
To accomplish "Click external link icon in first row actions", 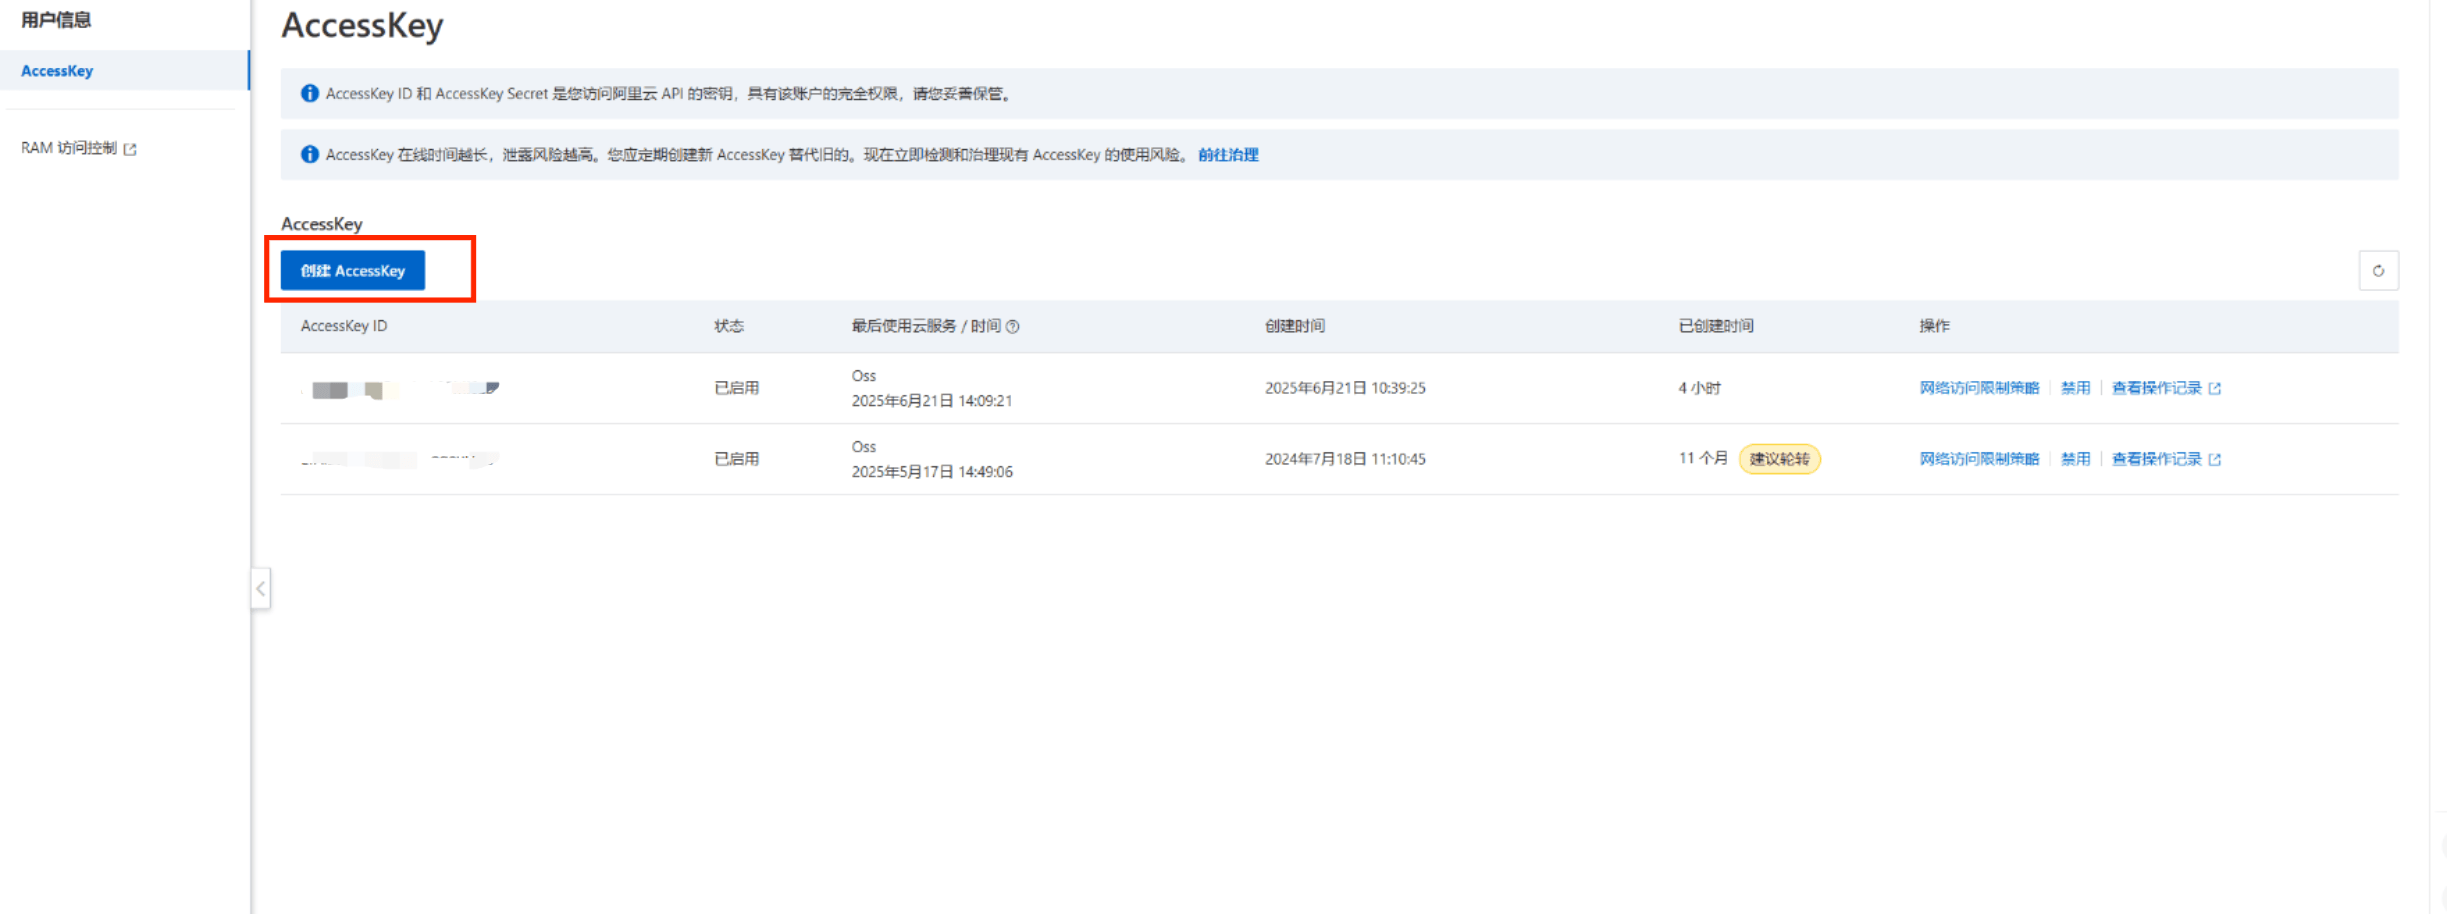I will pos(2215,389).
